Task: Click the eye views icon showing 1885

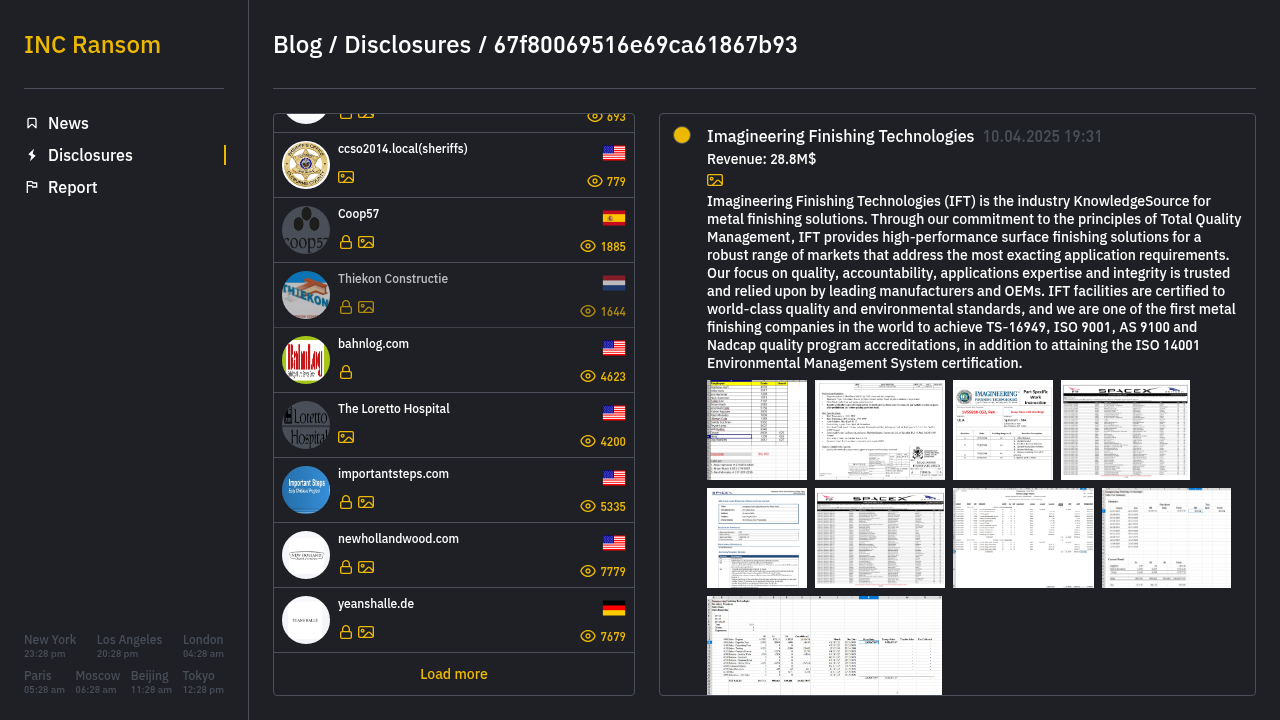Action: [x=588, y=246]
